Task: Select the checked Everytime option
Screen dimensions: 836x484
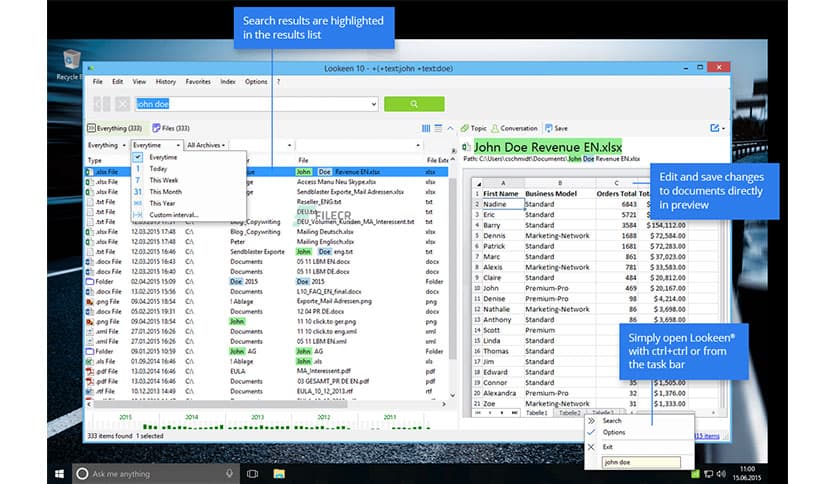Action: [x=163, y=157]
